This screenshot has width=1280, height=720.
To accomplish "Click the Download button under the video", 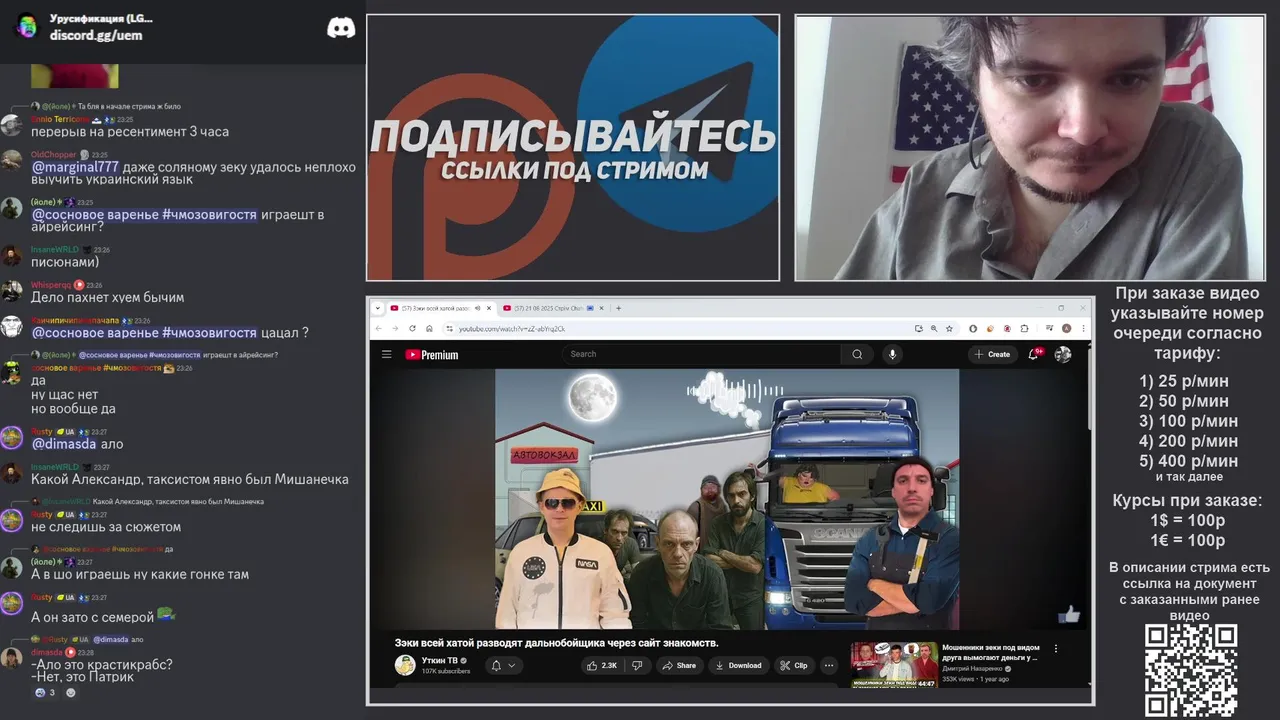I will click(738, 665).
